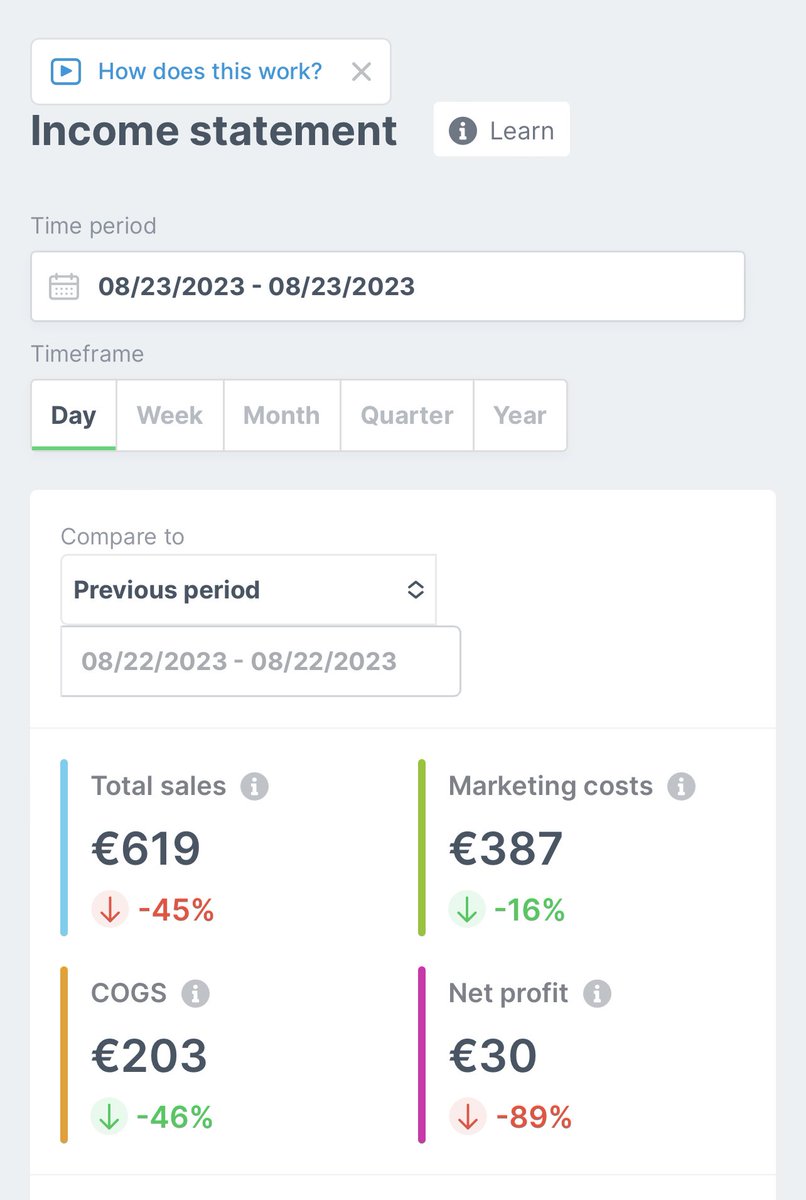Image resolution: width=806 pixels, height=1200 pixels.
Task: Click the red down-arrow under Total sales
Action: [110, 910]
